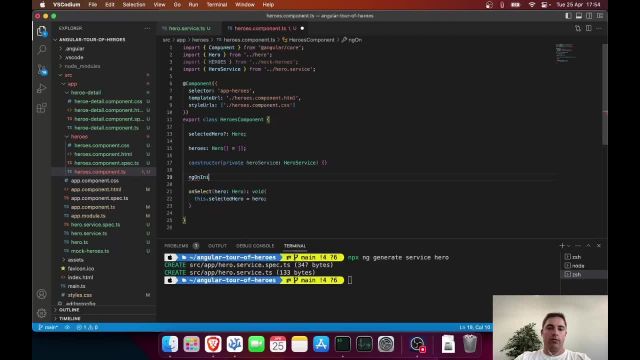This screenshot has height=360, width=640.
Task: Toggle the bottom panel visibility
Action: (x=579, y=16)
